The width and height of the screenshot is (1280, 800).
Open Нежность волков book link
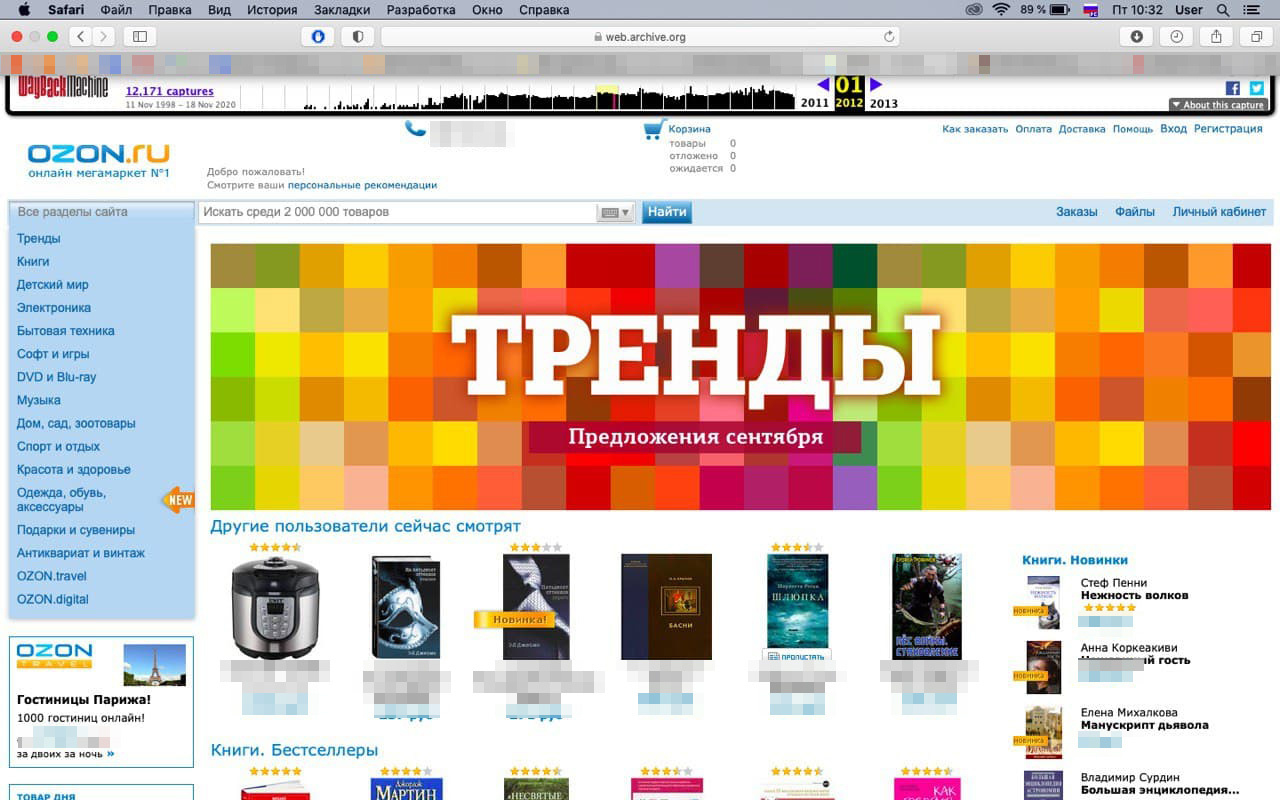1134,596
